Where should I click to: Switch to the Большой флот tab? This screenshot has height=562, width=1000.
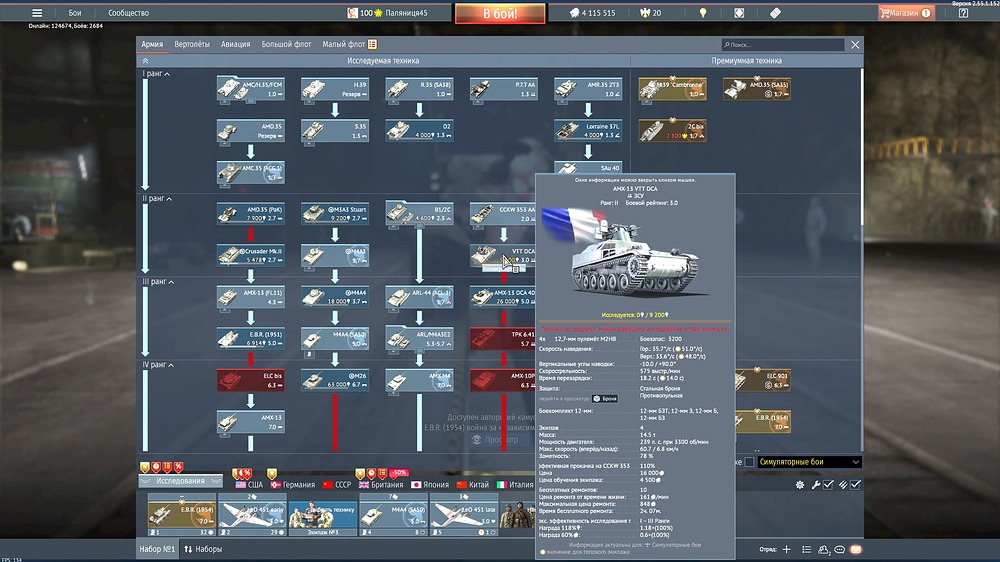coord(286,44)
